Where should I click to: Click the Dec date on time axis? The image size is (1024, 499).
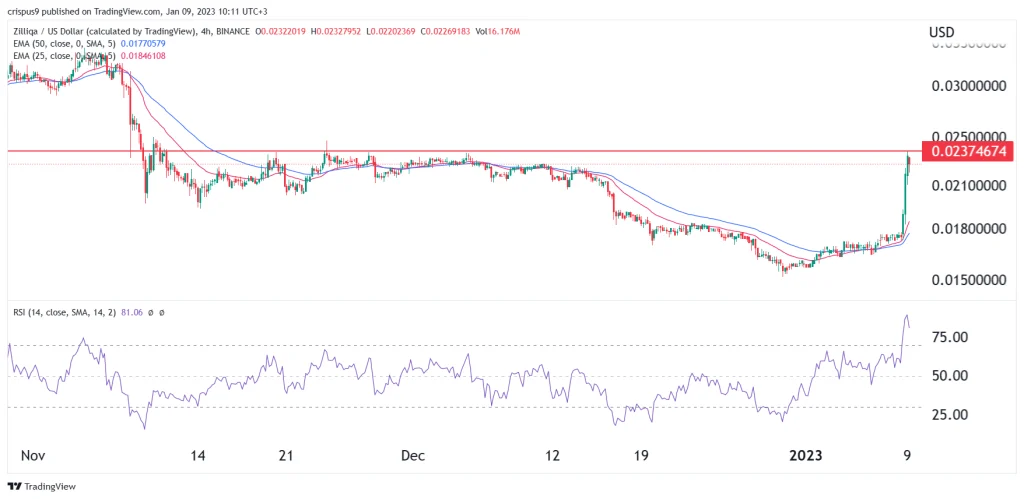click(414, 455)
